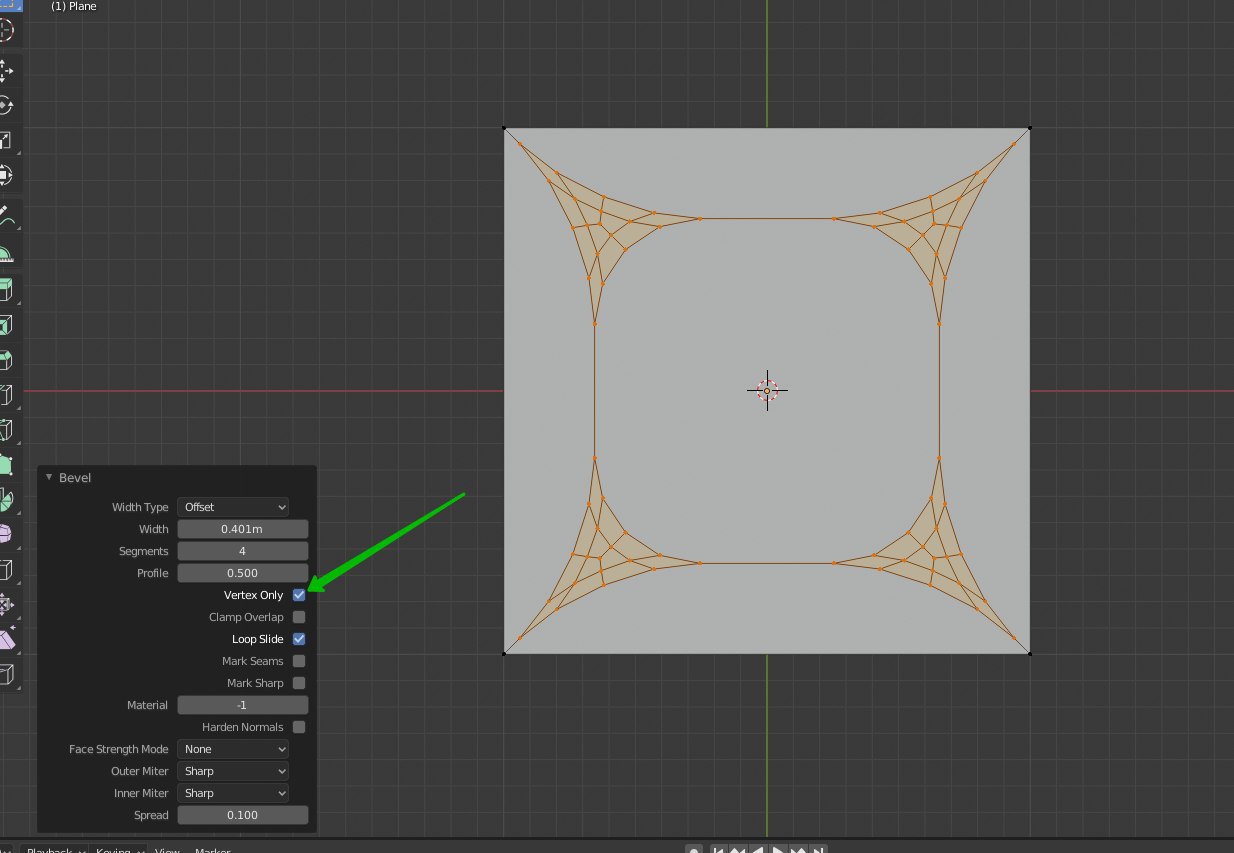Open the Width Type dropdown

click(233, 507)
